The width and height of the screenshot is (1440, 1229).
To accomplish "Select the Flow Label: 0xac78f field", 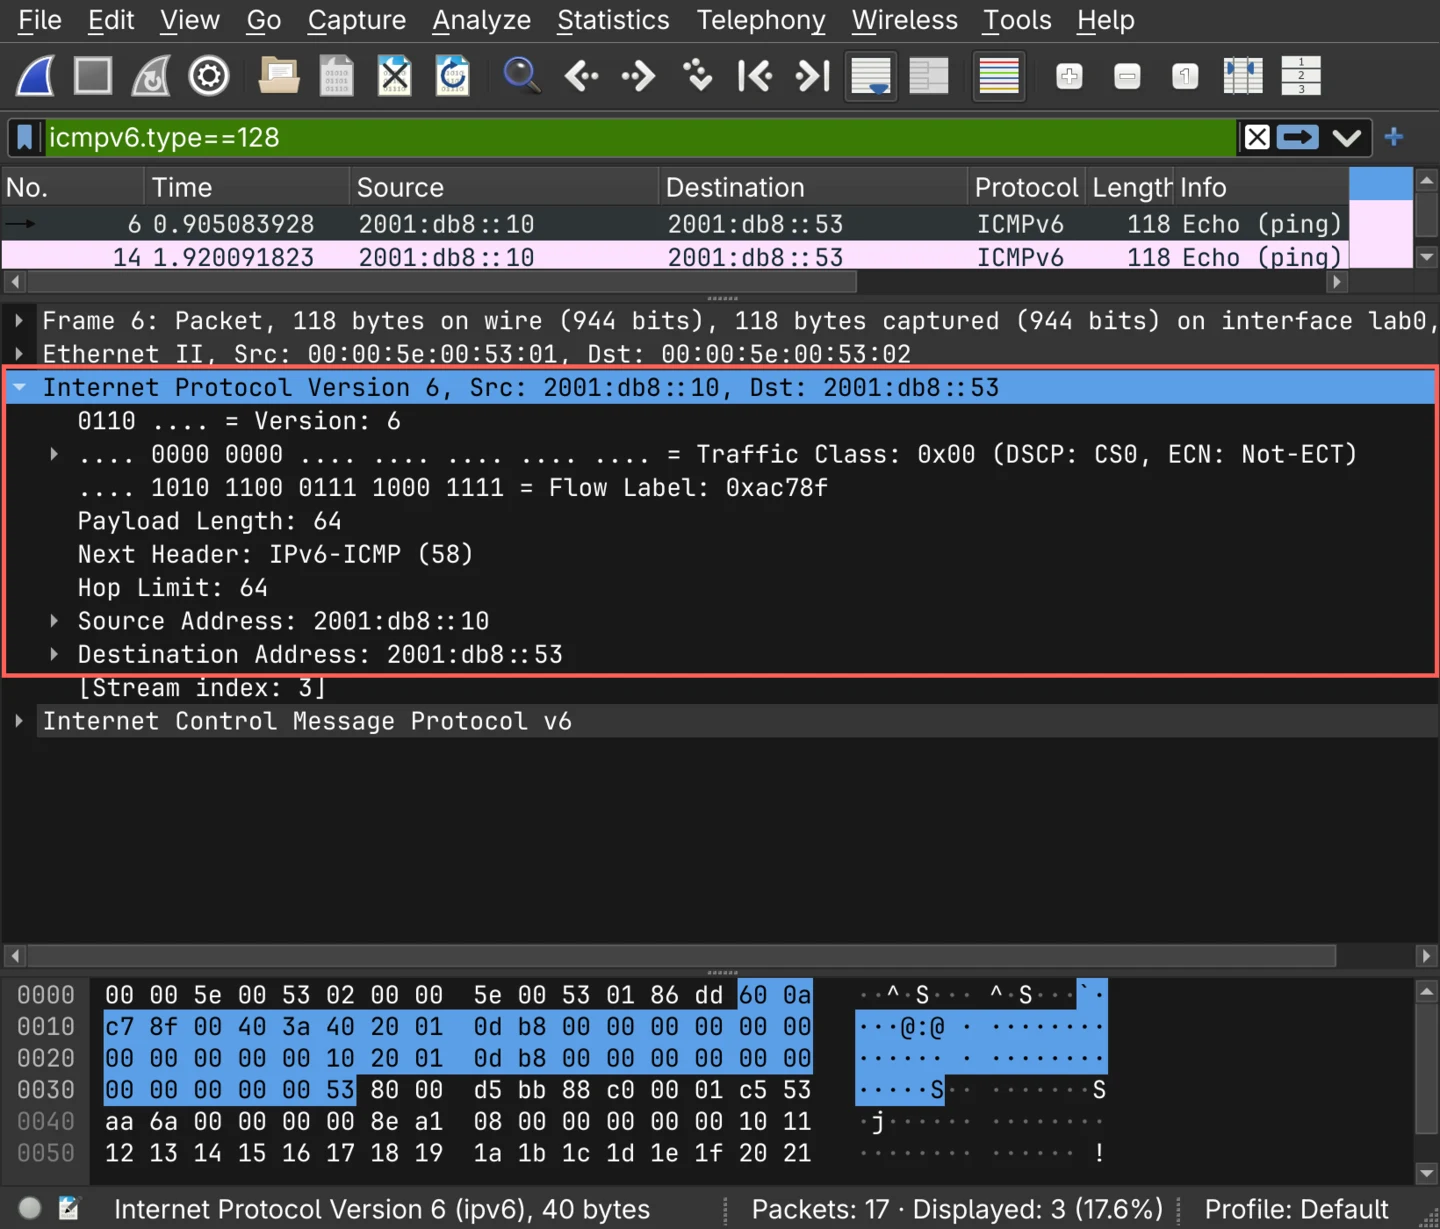I will [x=720, y=487].
